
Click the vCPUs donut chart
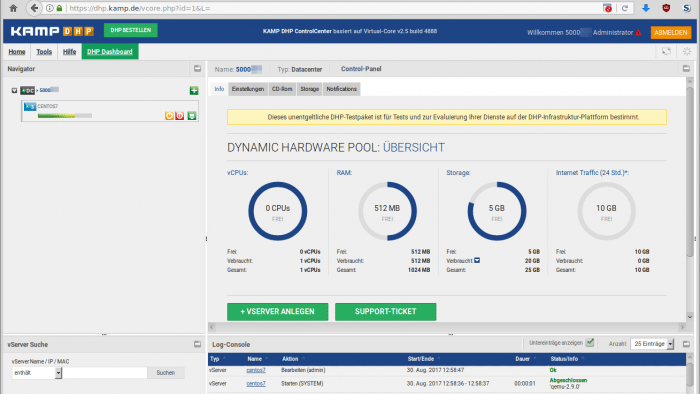point(278,211)
